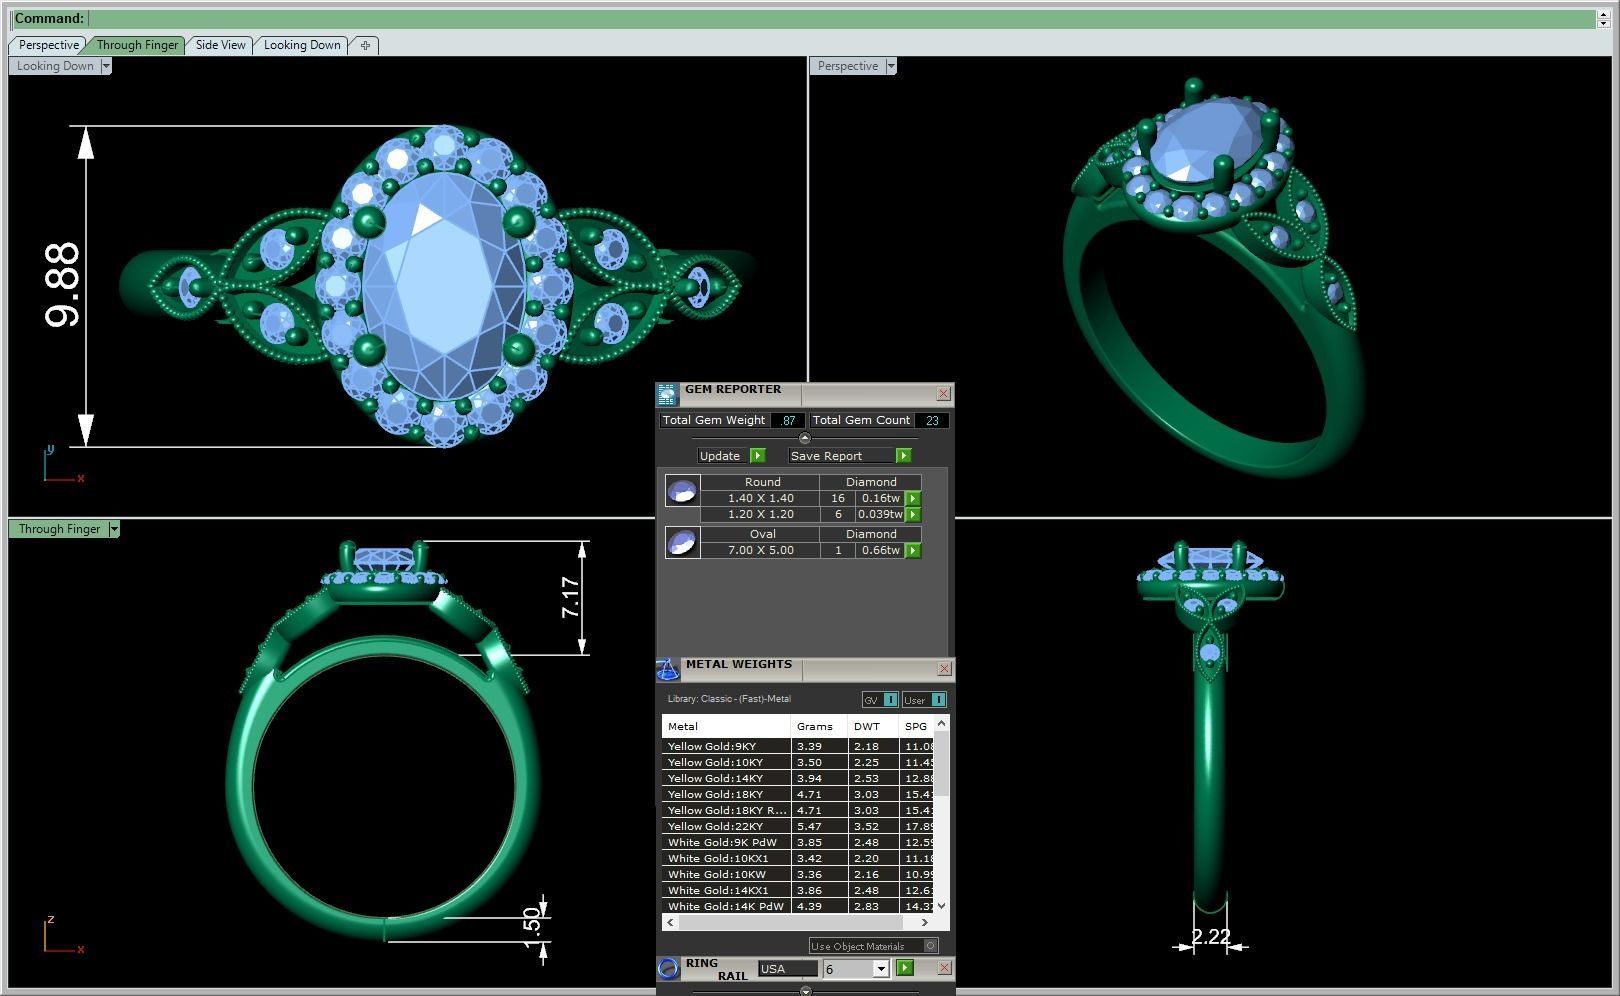The height and width of the screenshot is (996, 1620).
Task: Select the Yellow Gold:22KY row
Action: (798, 826)
